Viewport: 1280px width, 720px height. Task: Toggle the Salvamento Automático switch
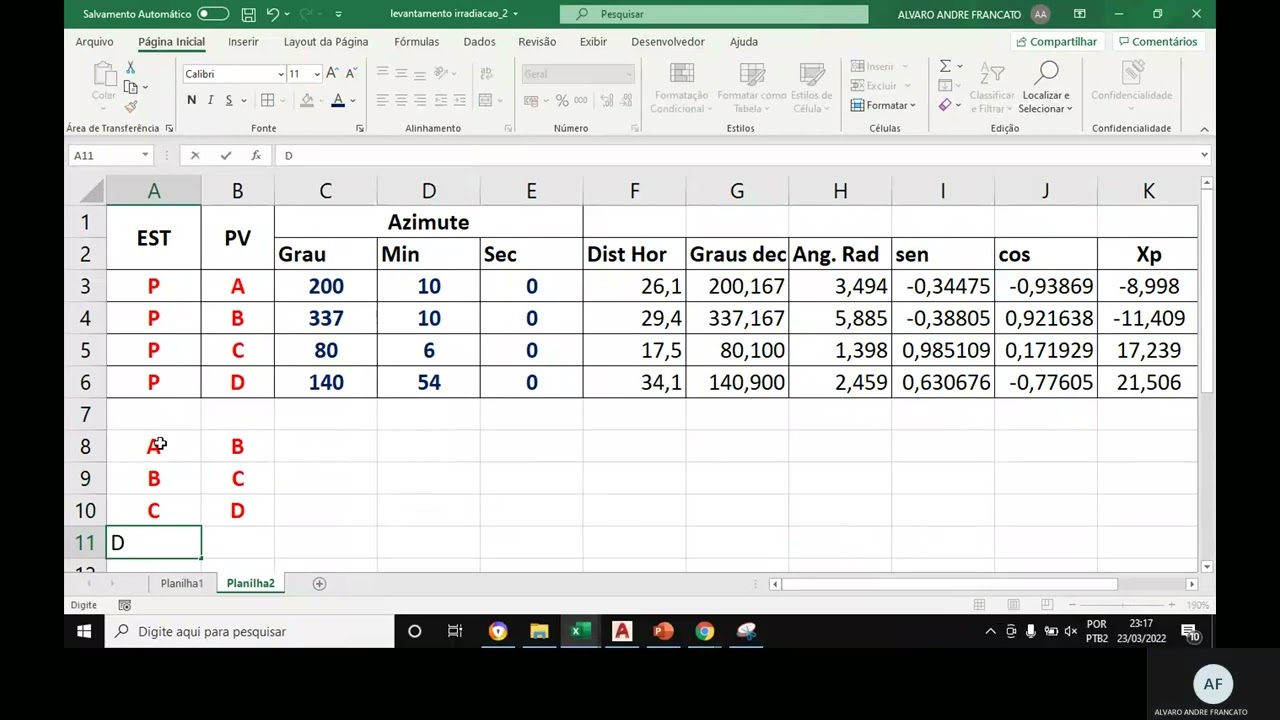[212, 14]
